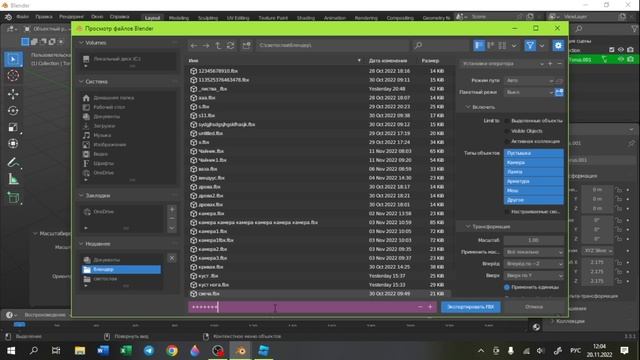This screenshot has width=640, height=360.
Task: Switch to vertical list display mode
Action: coord(479,46)
